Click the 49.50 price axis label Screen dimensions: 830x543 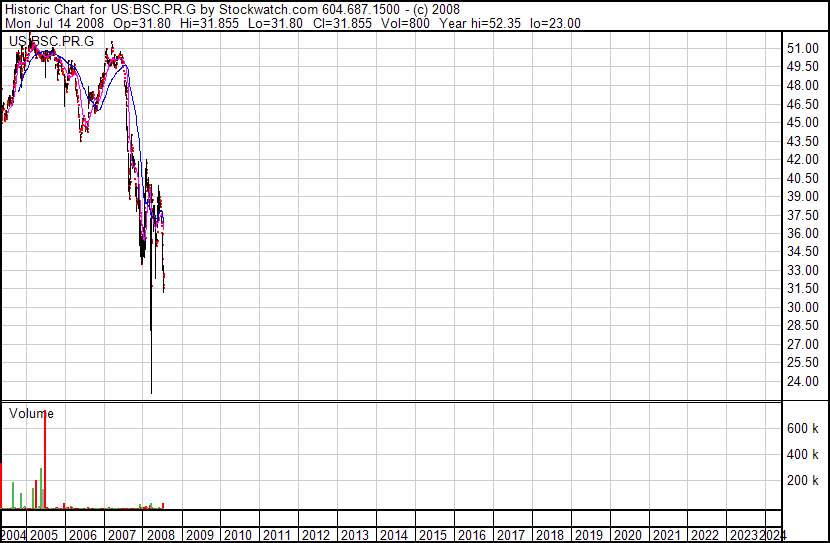(x=803, y=67)
